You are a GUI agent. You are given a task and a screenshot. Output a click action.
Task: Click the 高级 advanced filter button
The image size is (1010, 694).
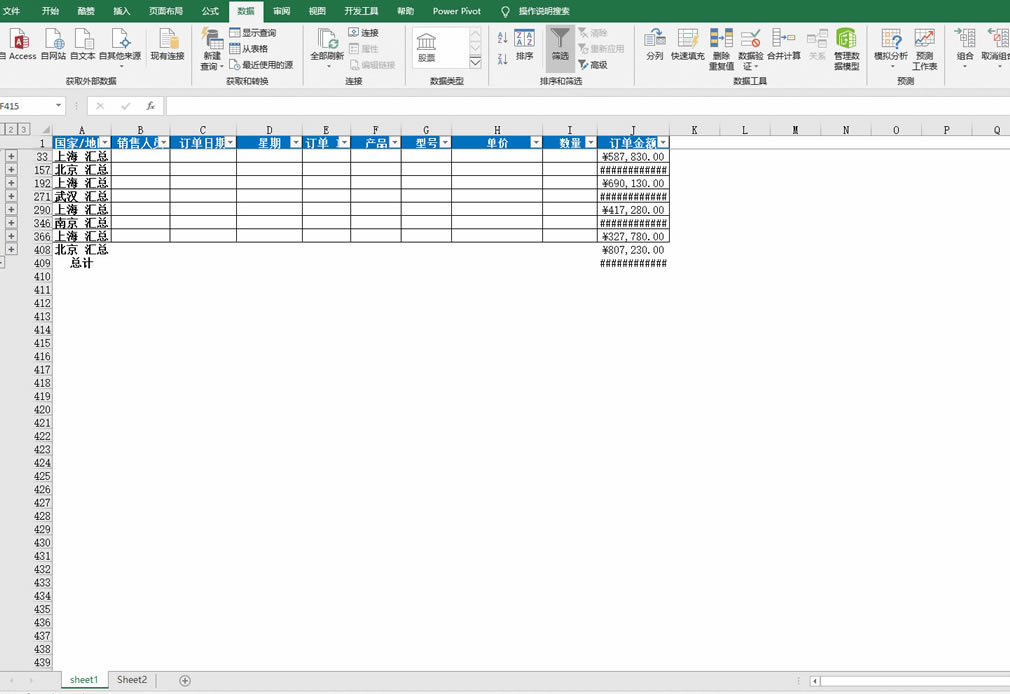(591, 65)
